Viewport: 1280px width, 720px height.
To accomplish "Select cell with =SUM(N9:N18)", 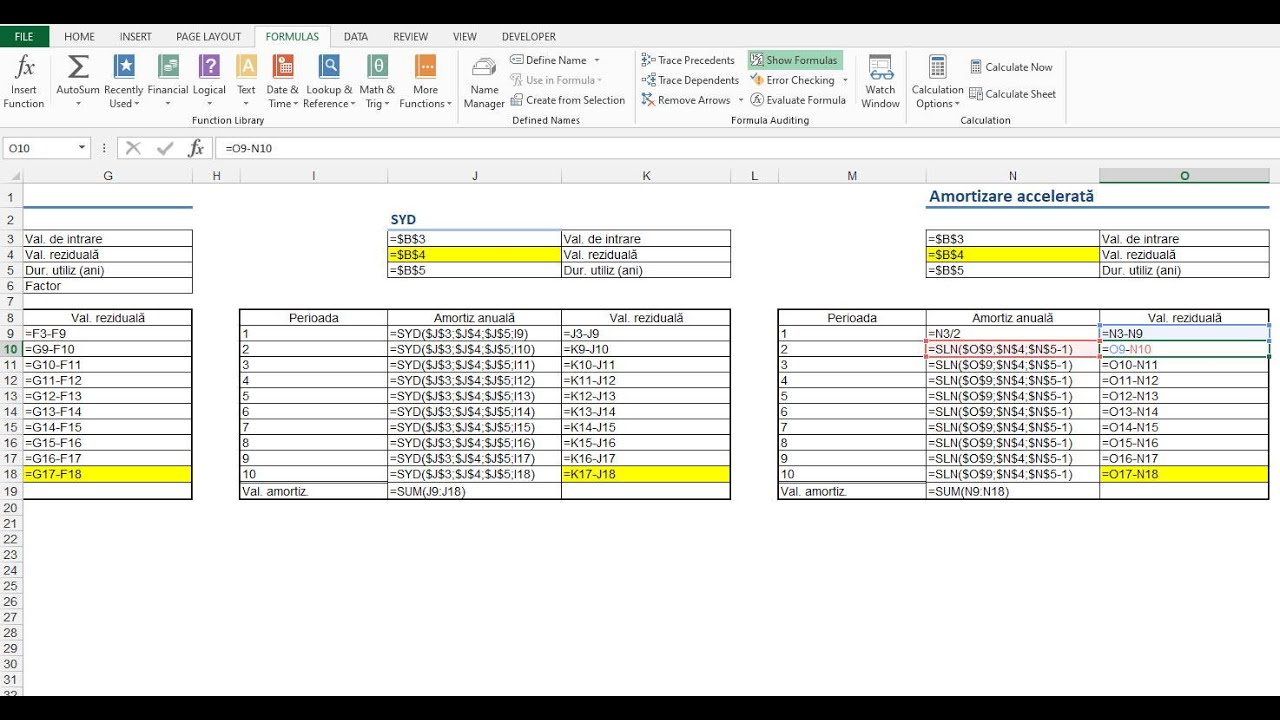I will click(x=1013, y=491).
